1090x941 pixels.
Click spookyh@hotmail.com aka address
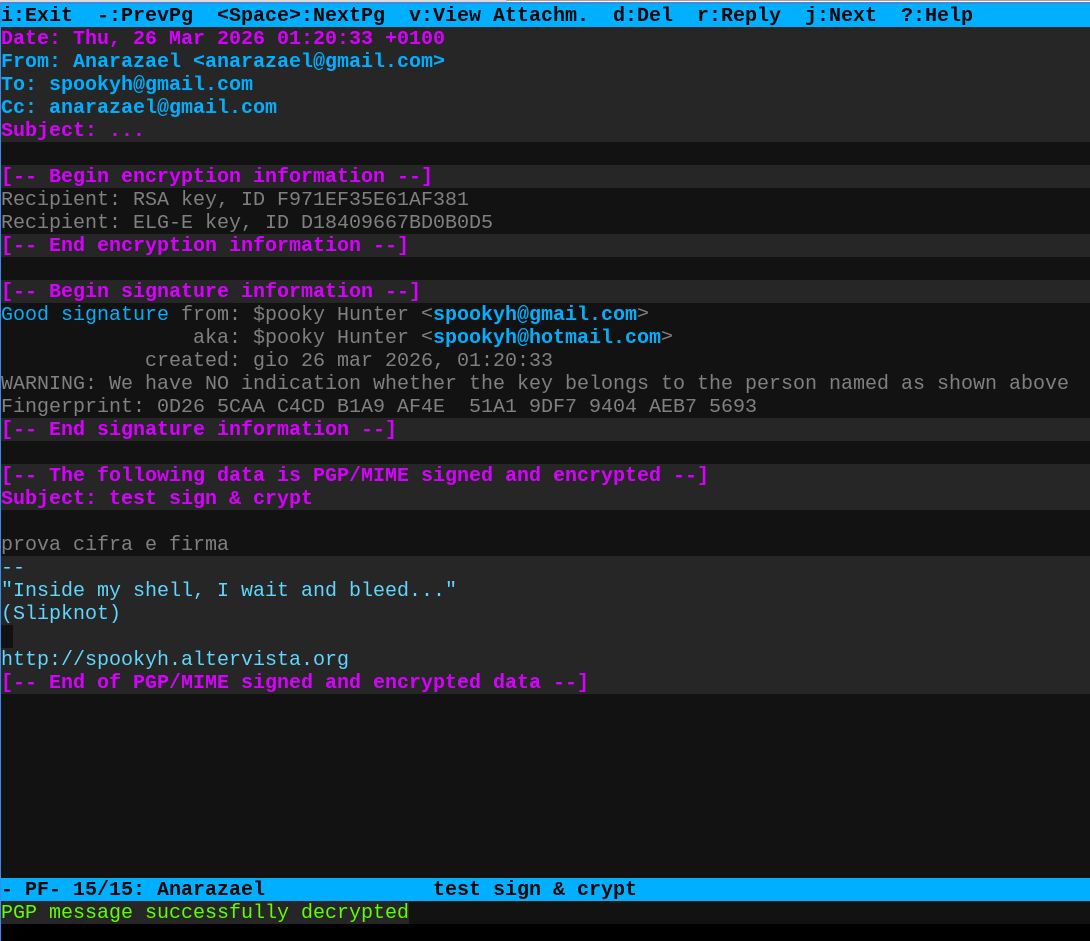pos(546,337)
